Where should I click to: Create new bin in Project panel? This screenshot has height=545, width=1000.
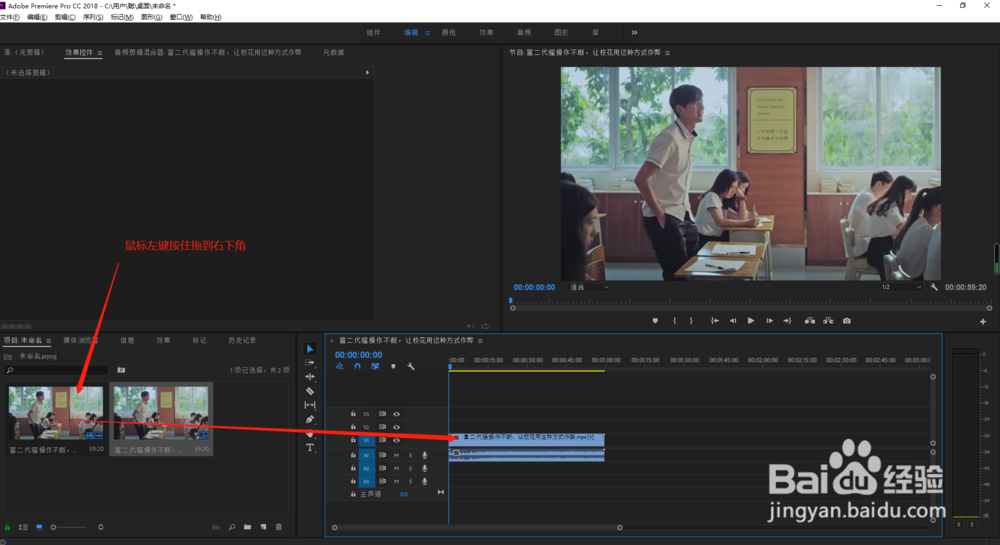point(247,527)
